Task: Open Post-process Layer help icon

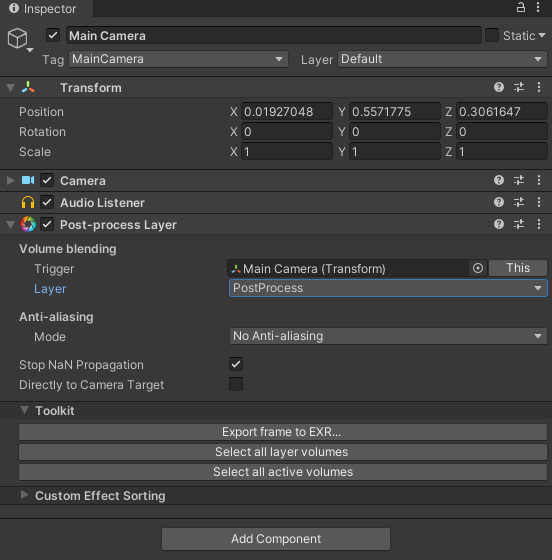Action: click(x=499, y=224)
